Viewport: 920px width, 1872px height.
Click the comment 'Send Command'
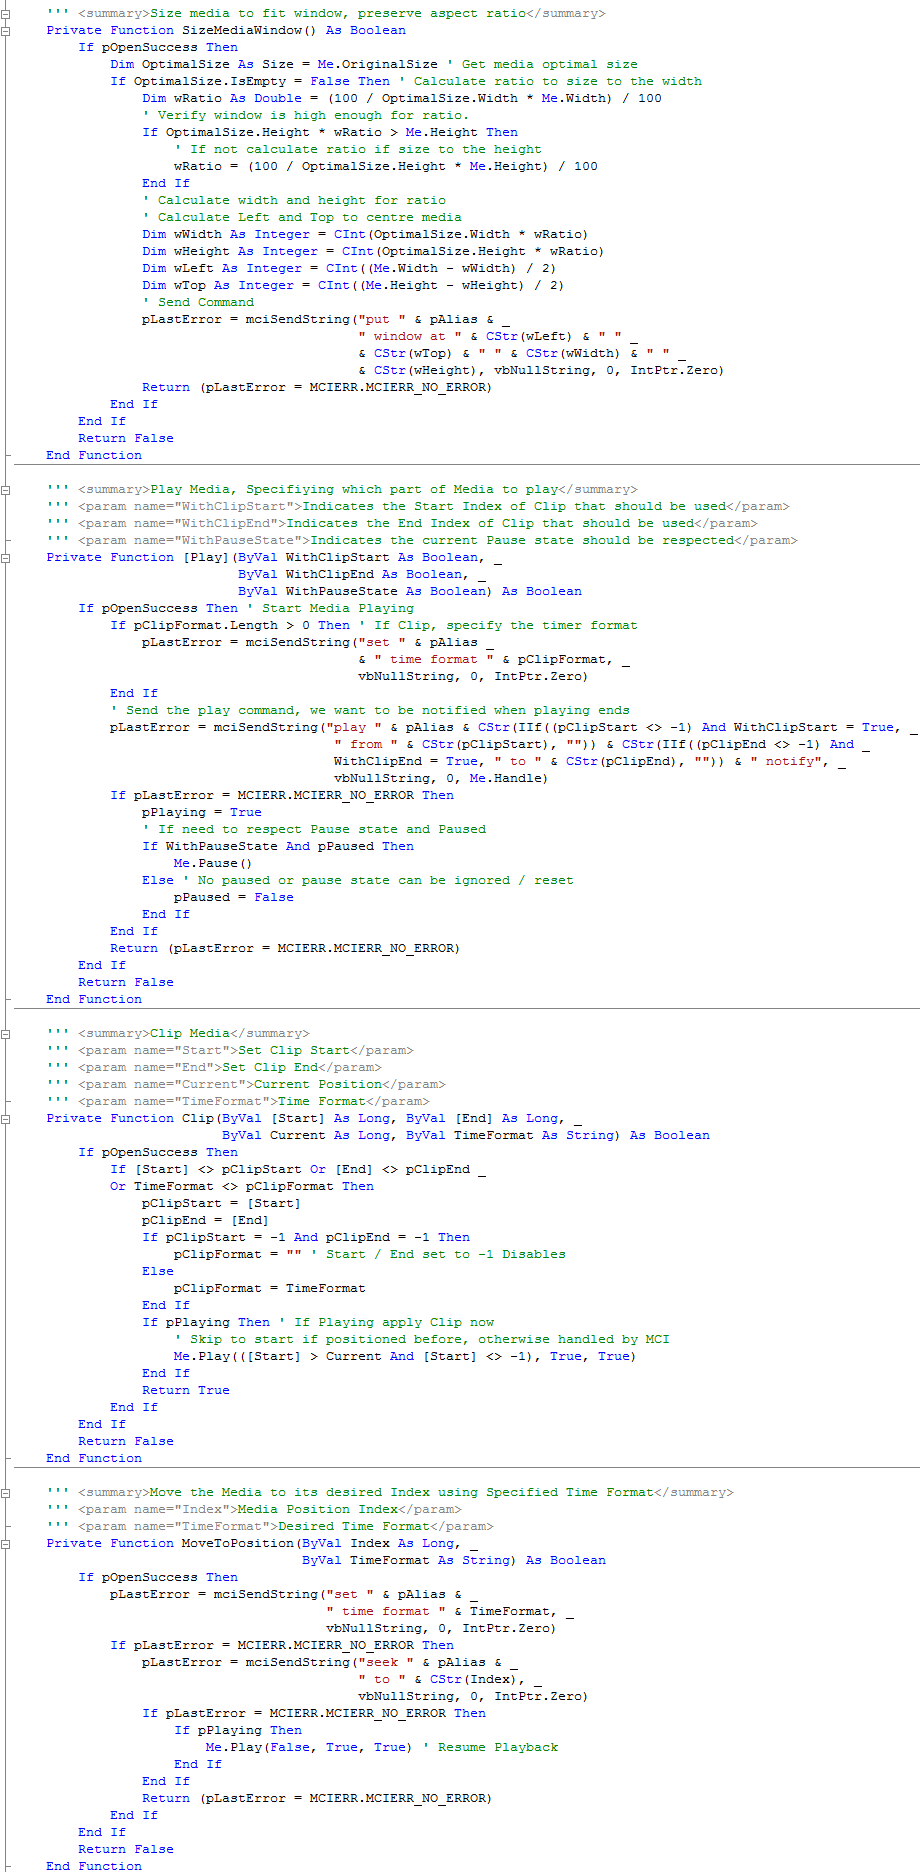pos(198,303)
